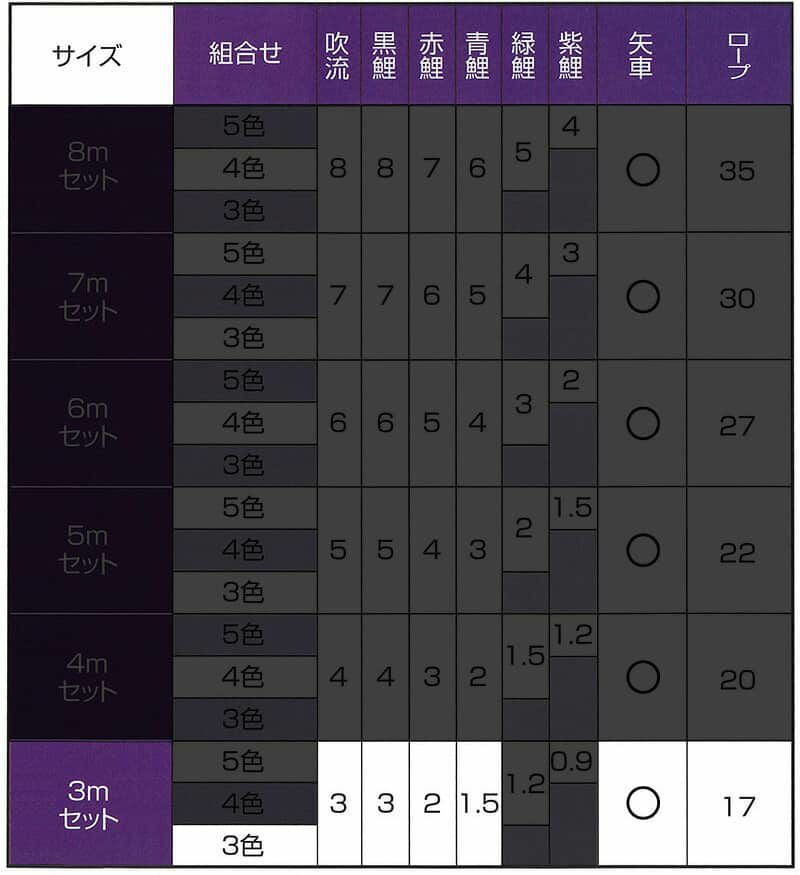
Task: Click the 5m セット row label
Action: pos(89,551)
